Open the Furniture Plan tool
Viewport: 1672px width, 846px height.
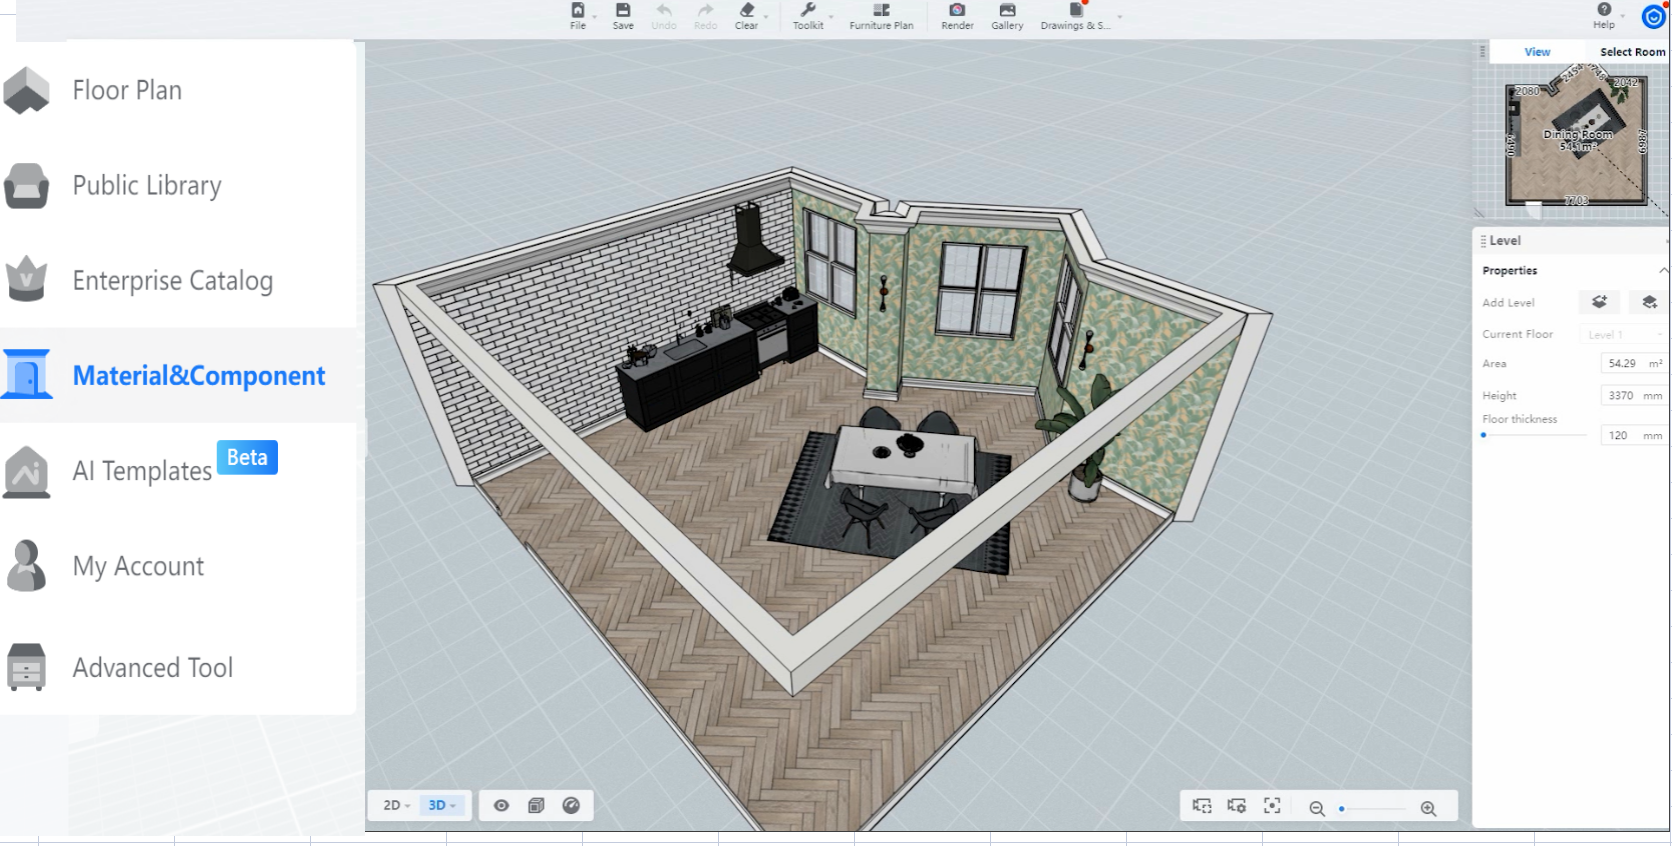point(880,15)
